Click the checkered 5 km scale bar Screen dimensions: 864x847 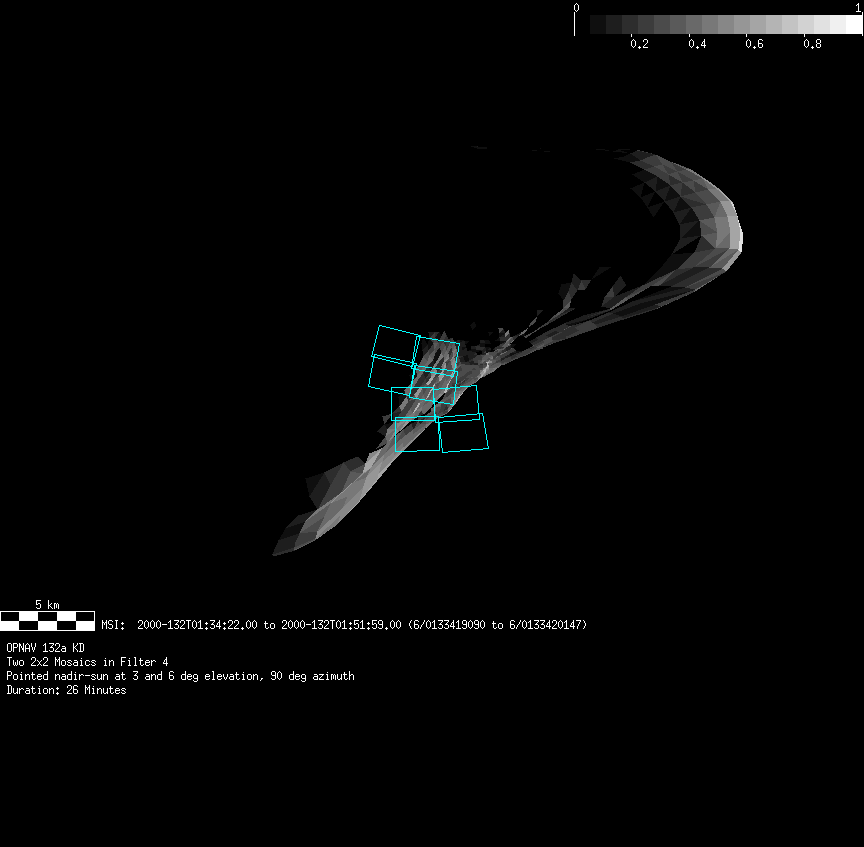47,621
